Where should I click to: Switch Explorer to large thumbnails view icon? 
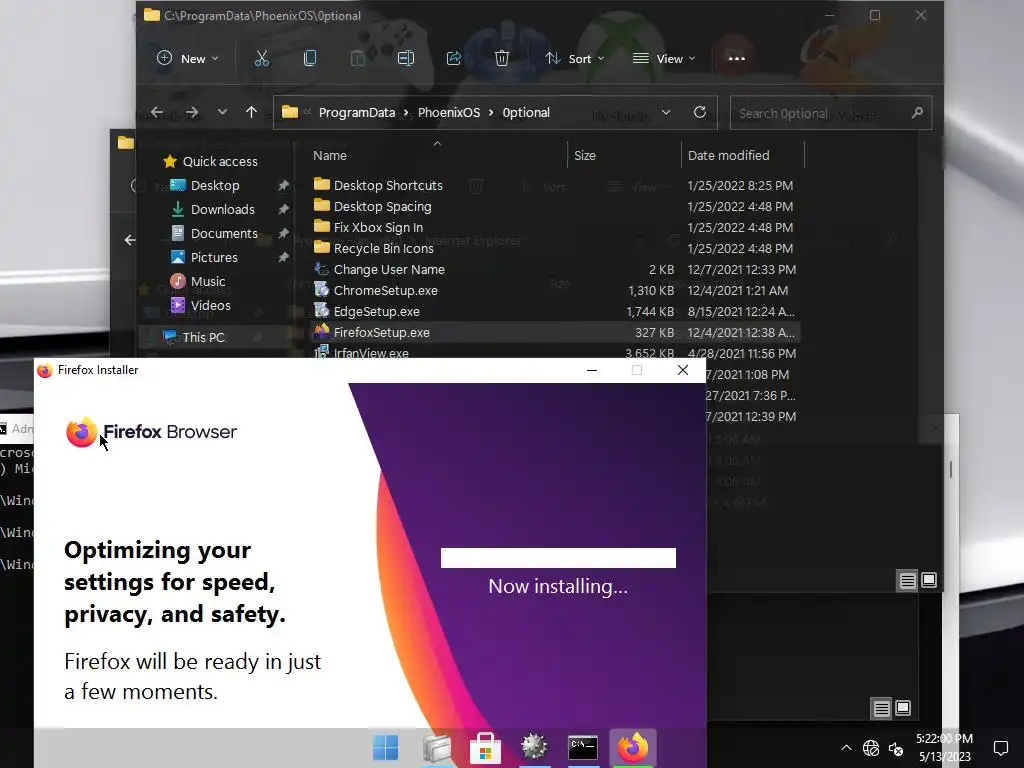coord(929,580)
